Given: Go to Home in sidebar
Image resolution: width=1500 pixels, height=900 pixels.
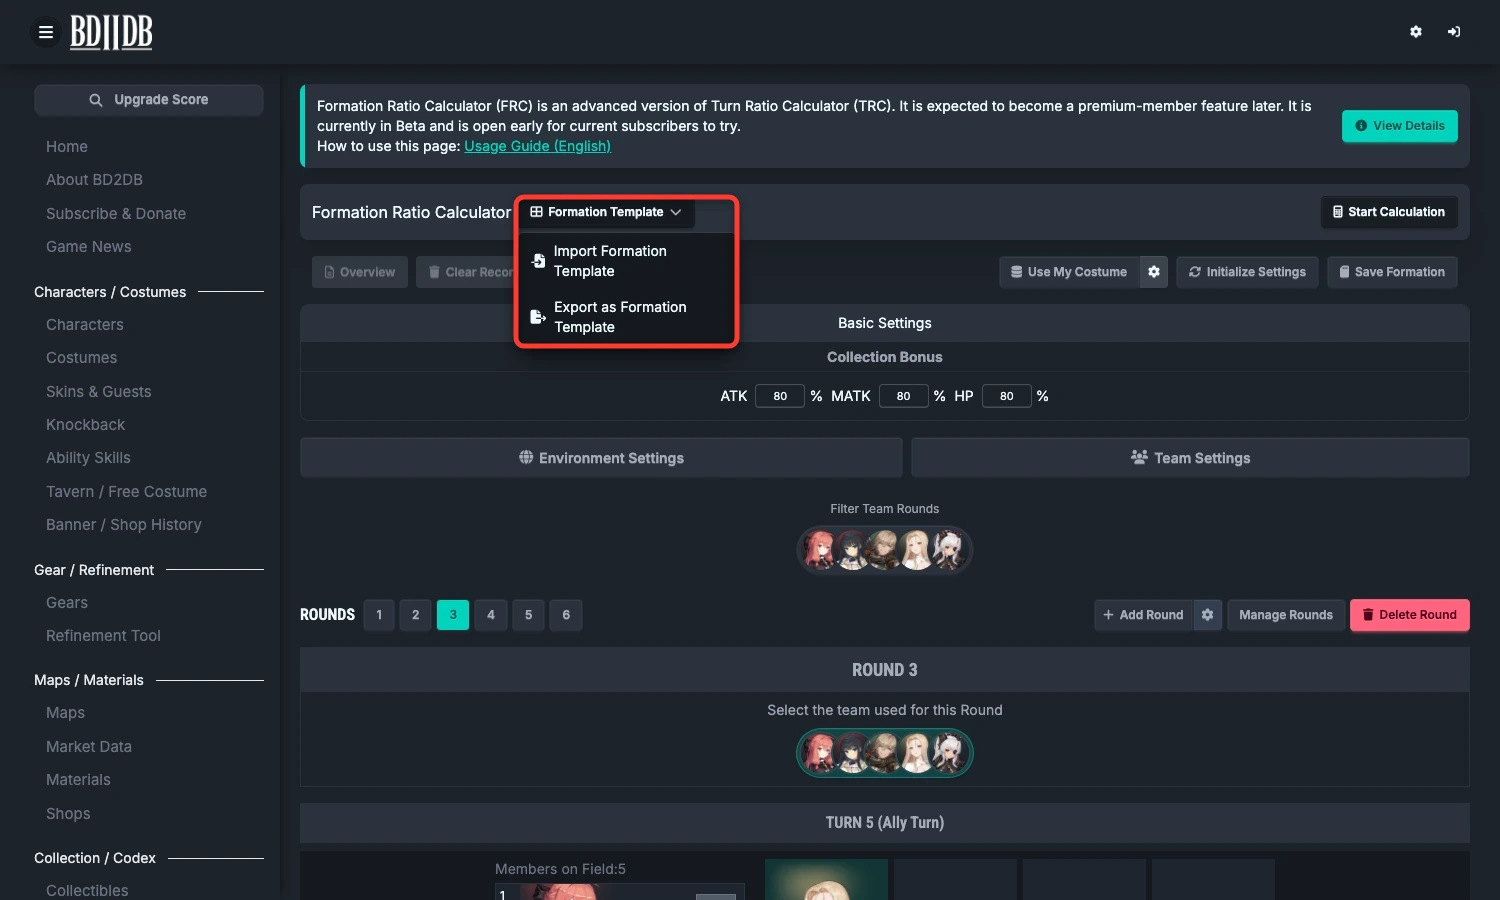Looking at the screenshot, I should (67, 146).
